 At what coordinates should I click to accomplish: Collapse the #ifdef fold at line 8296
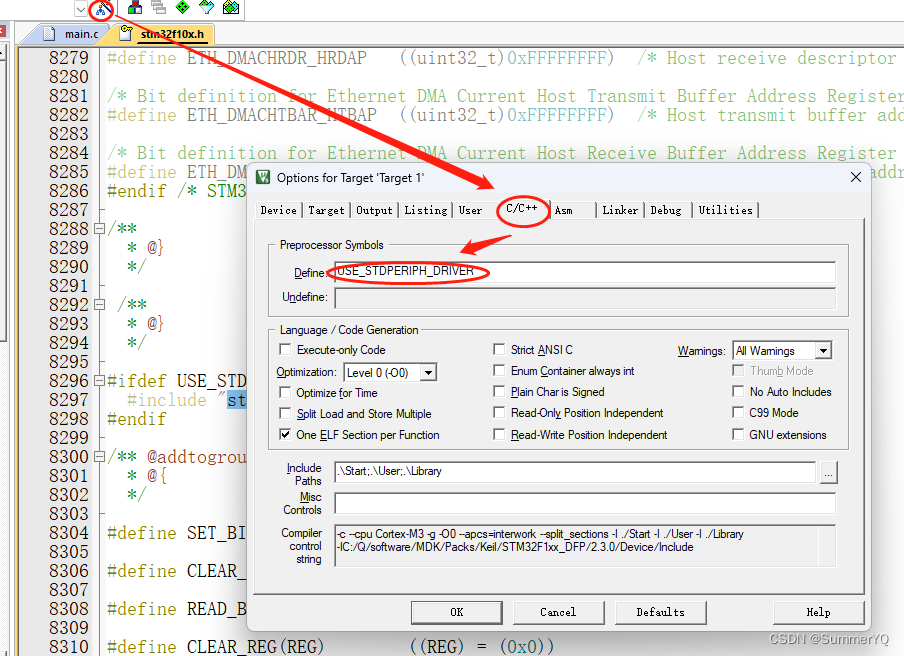coord(99,380)
